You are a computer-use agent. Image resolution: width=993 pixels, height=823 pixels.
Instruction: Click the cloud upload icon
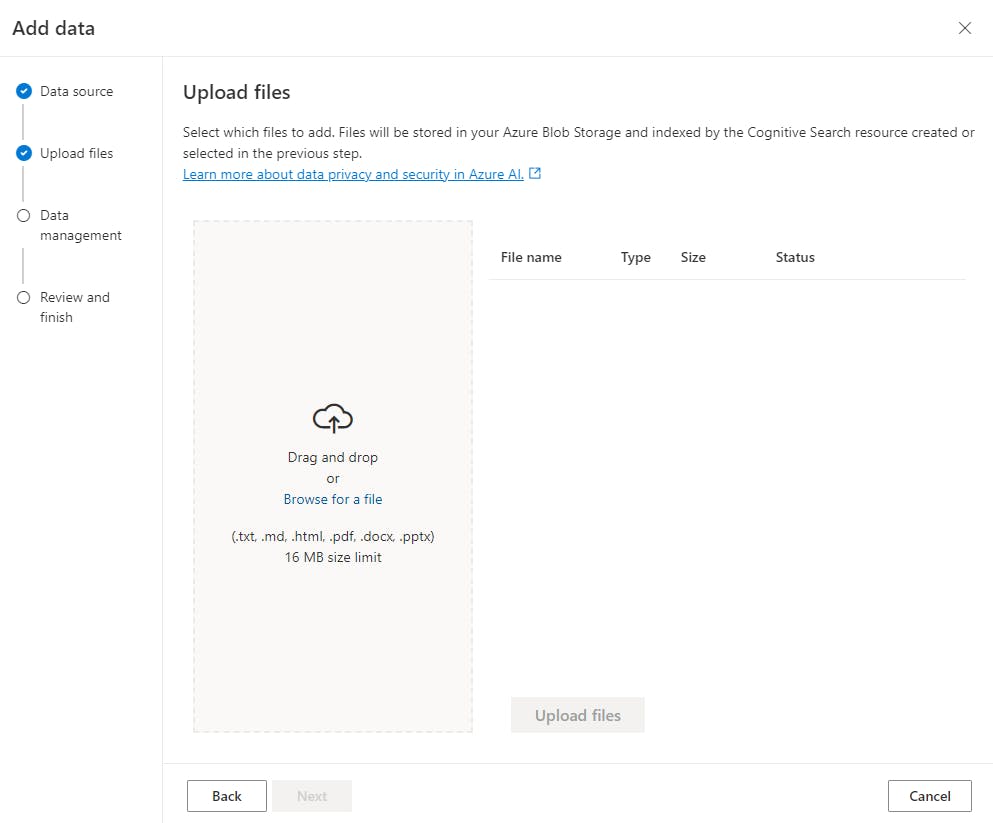[x=333, y=418]
